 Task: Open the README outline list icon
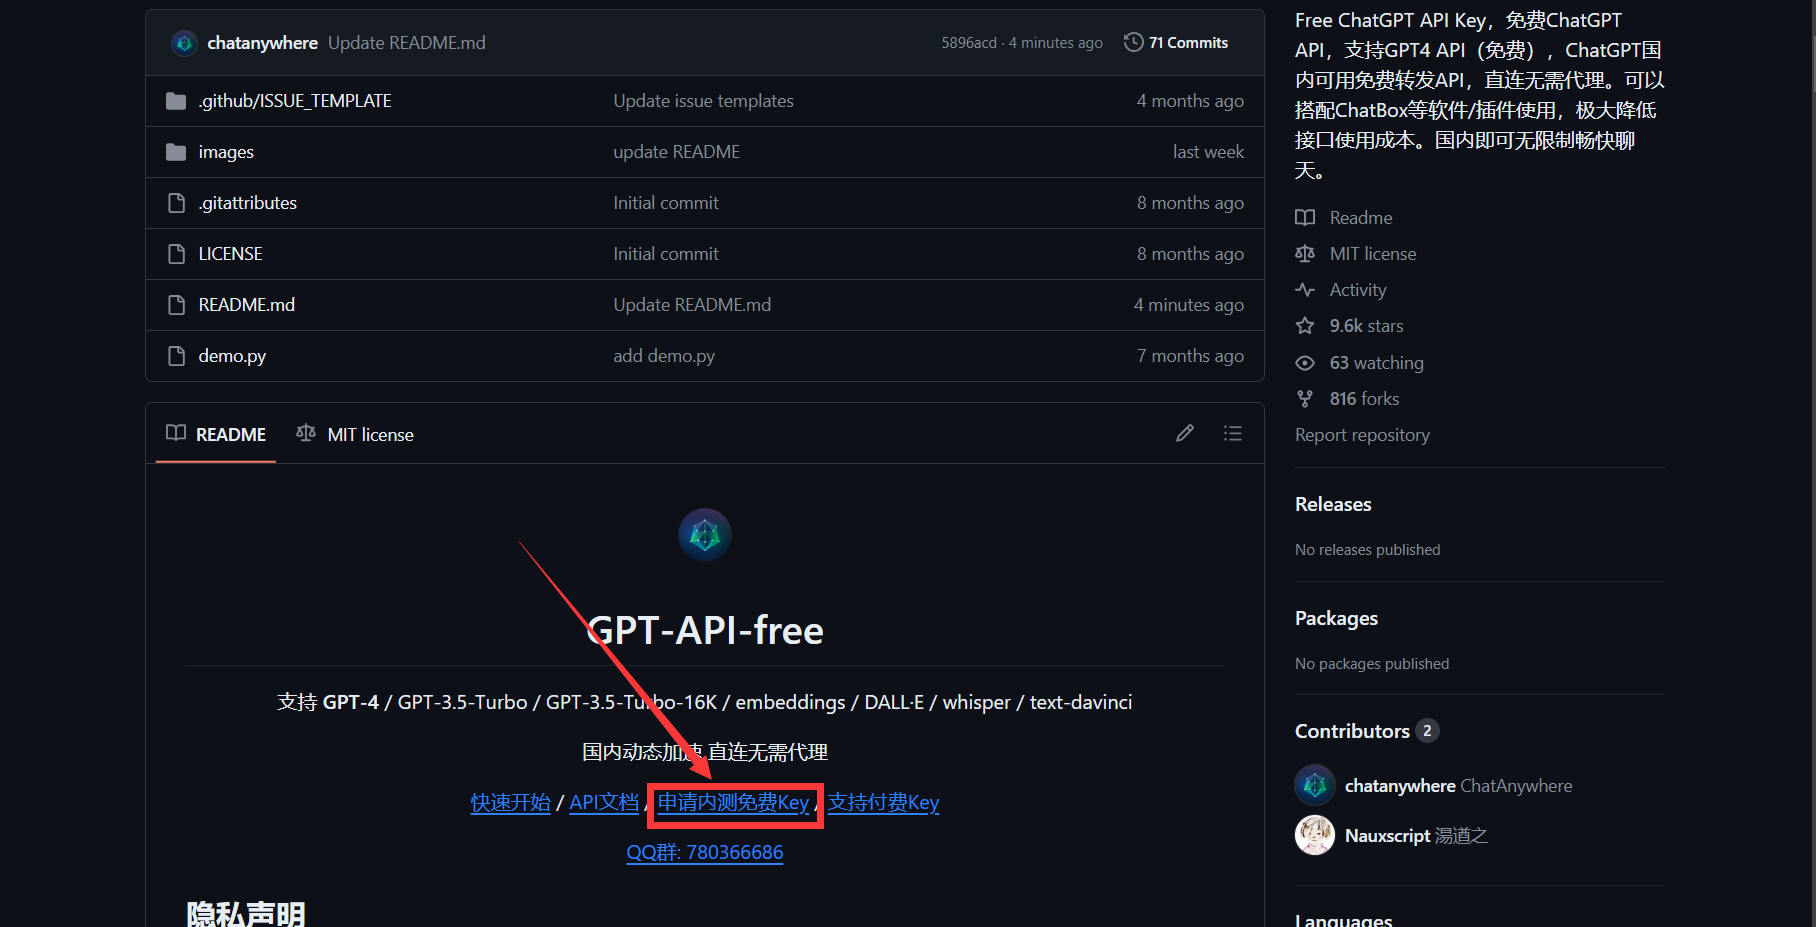pos(1233,433)
